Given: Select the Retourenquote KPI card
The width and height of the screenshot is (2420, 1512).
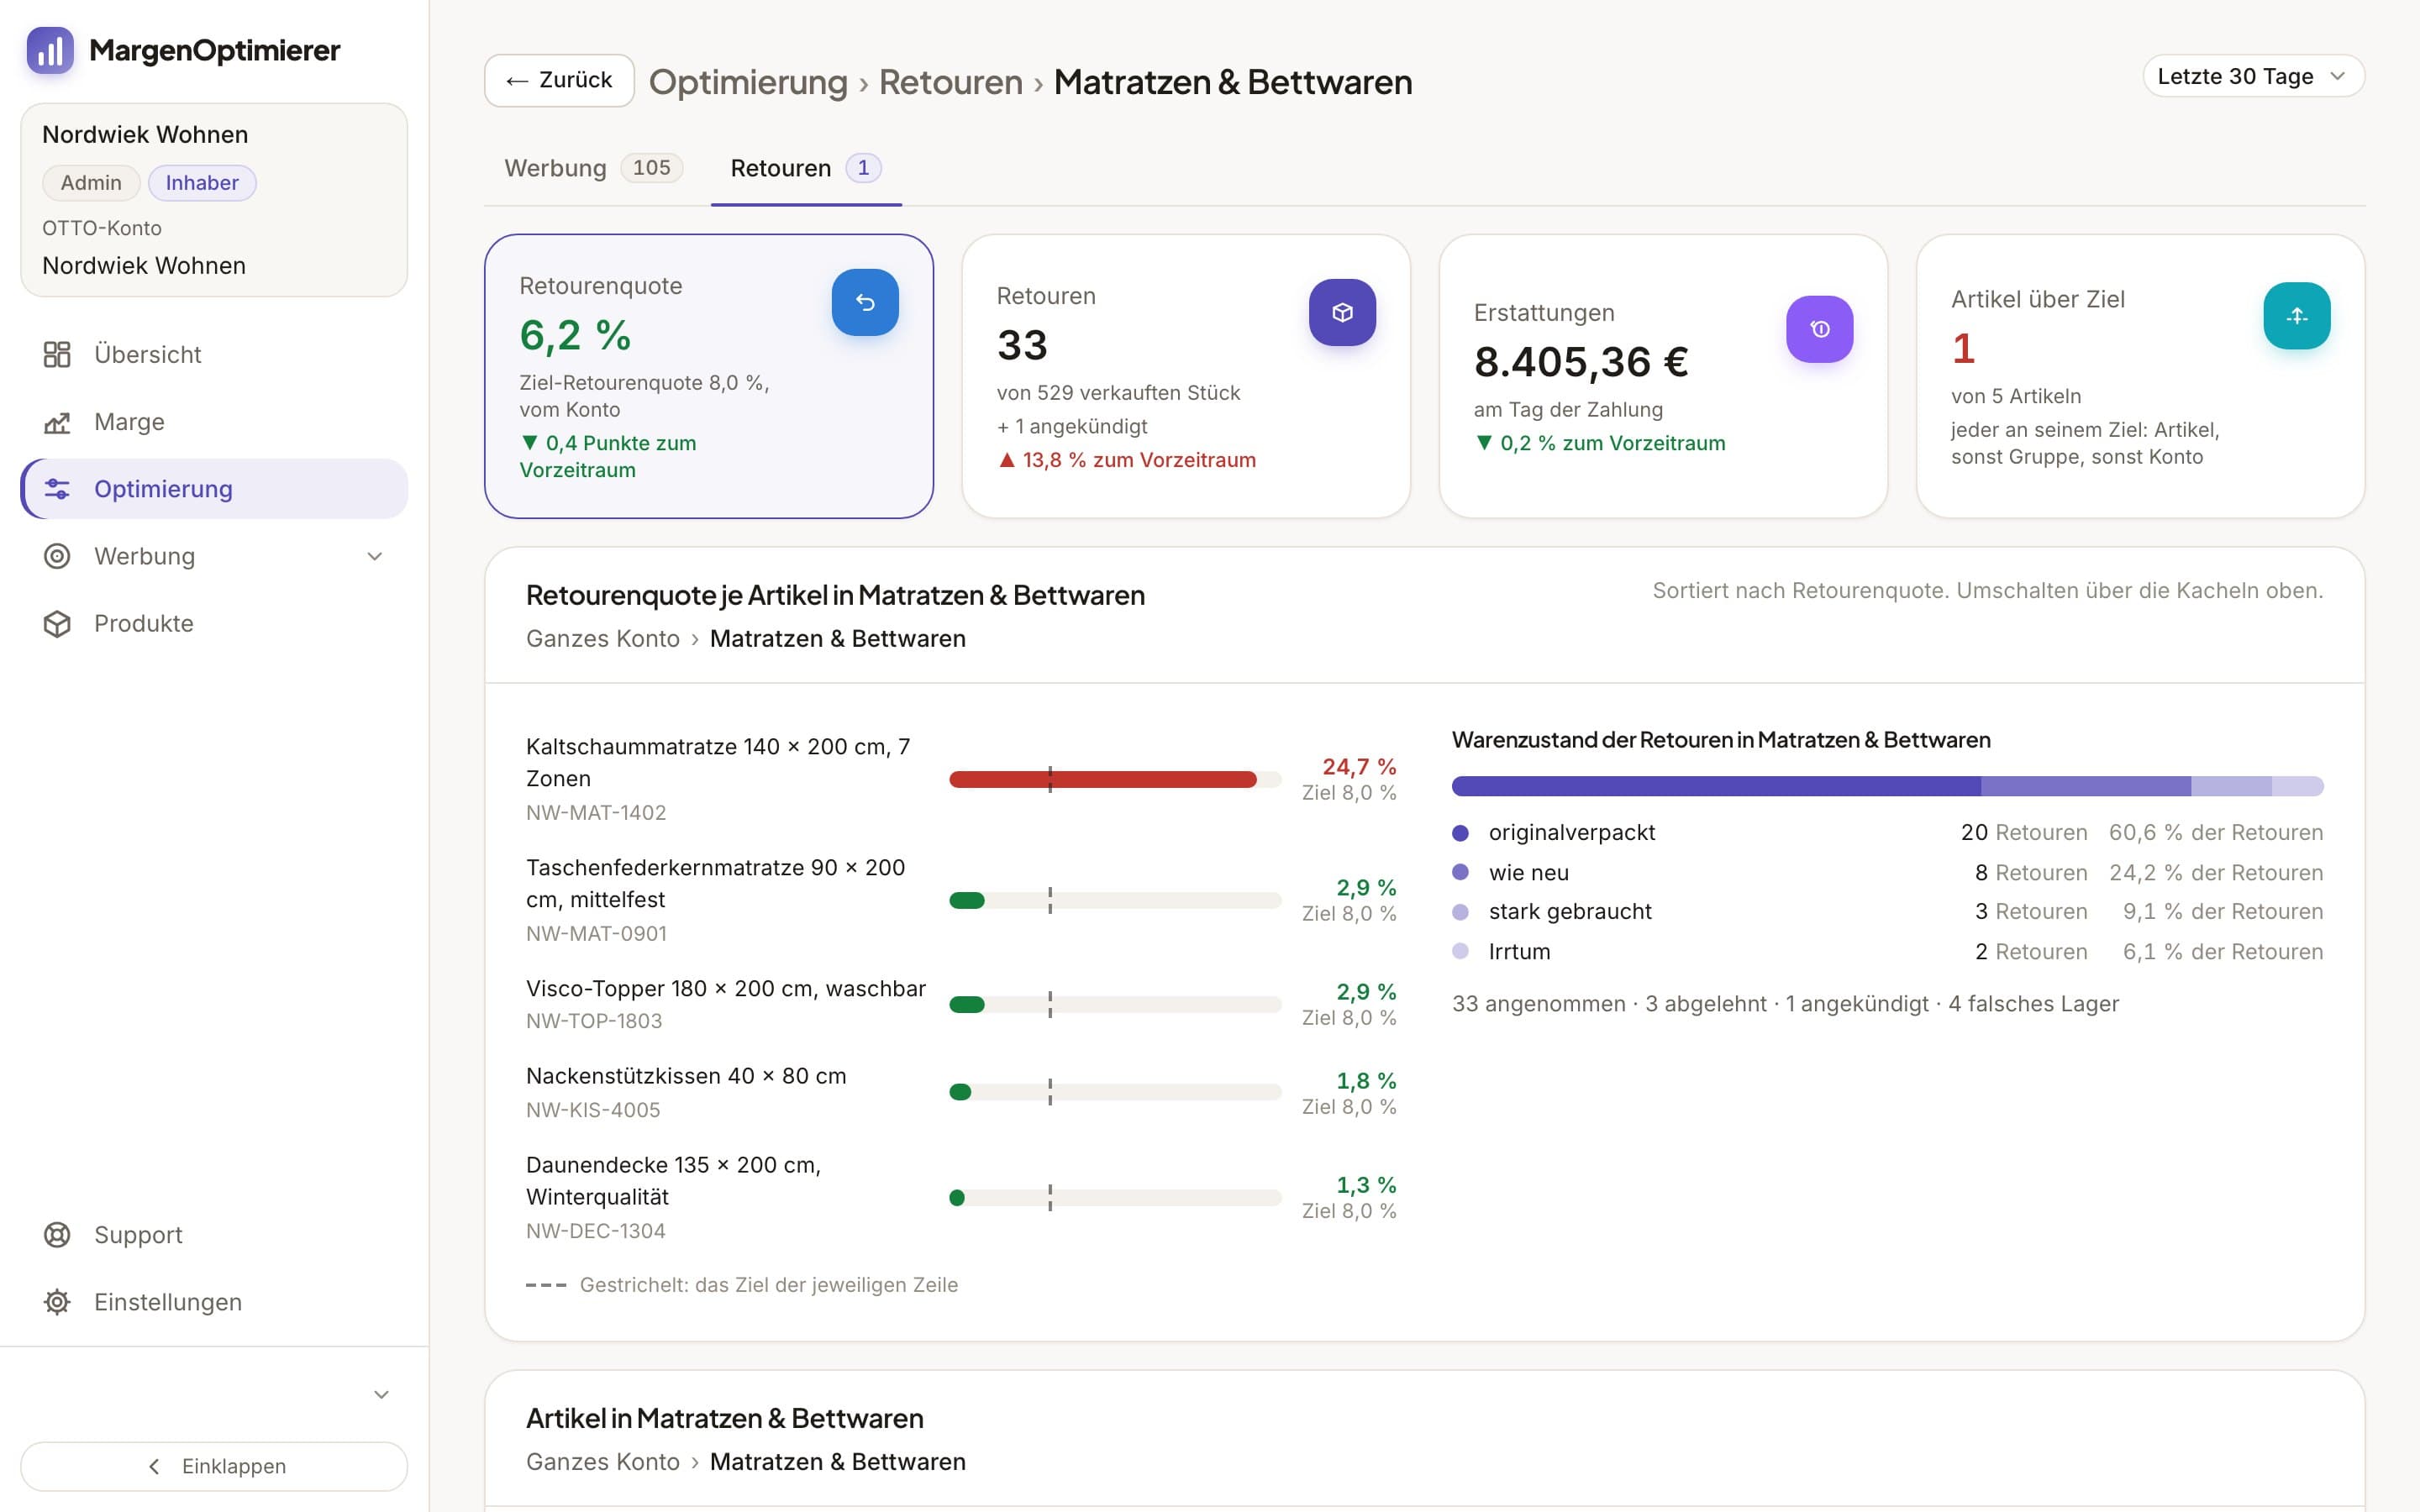Looking at the screenshot, I should click(x=709, y=376).
